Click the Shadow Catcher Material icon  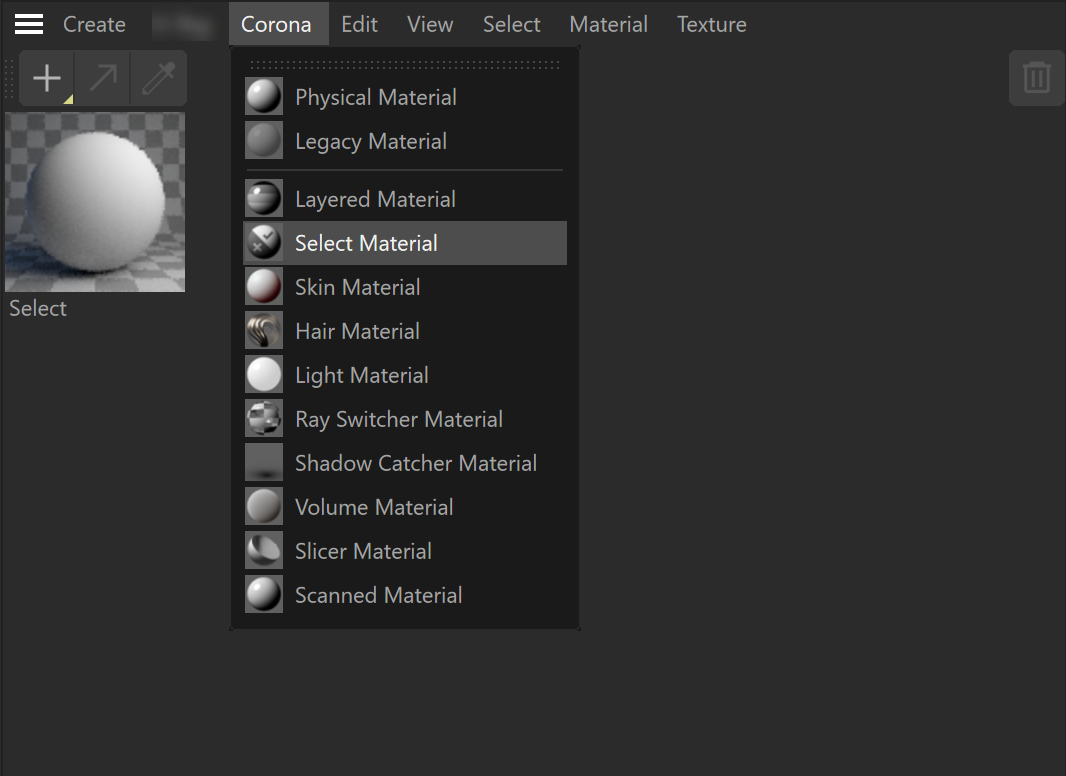(264, 462)
